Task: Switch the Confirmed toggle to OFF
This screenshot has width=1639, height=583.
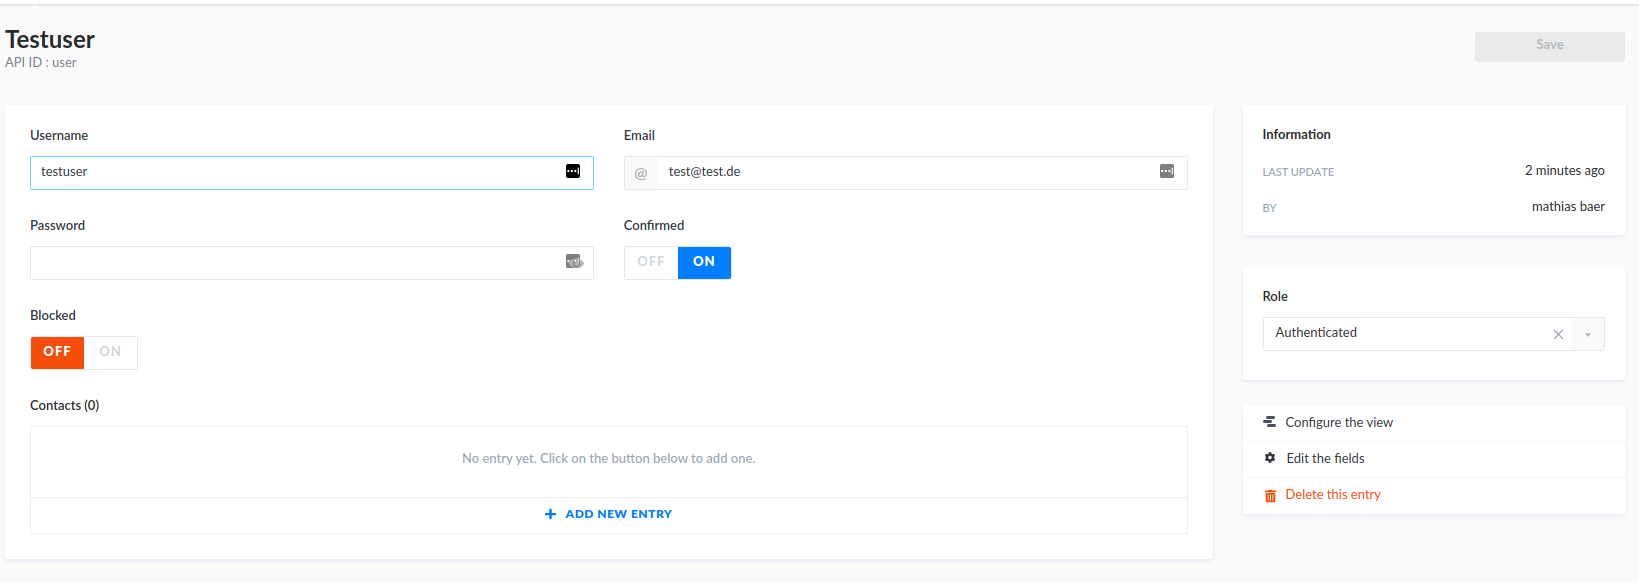Action: point(650,262)
